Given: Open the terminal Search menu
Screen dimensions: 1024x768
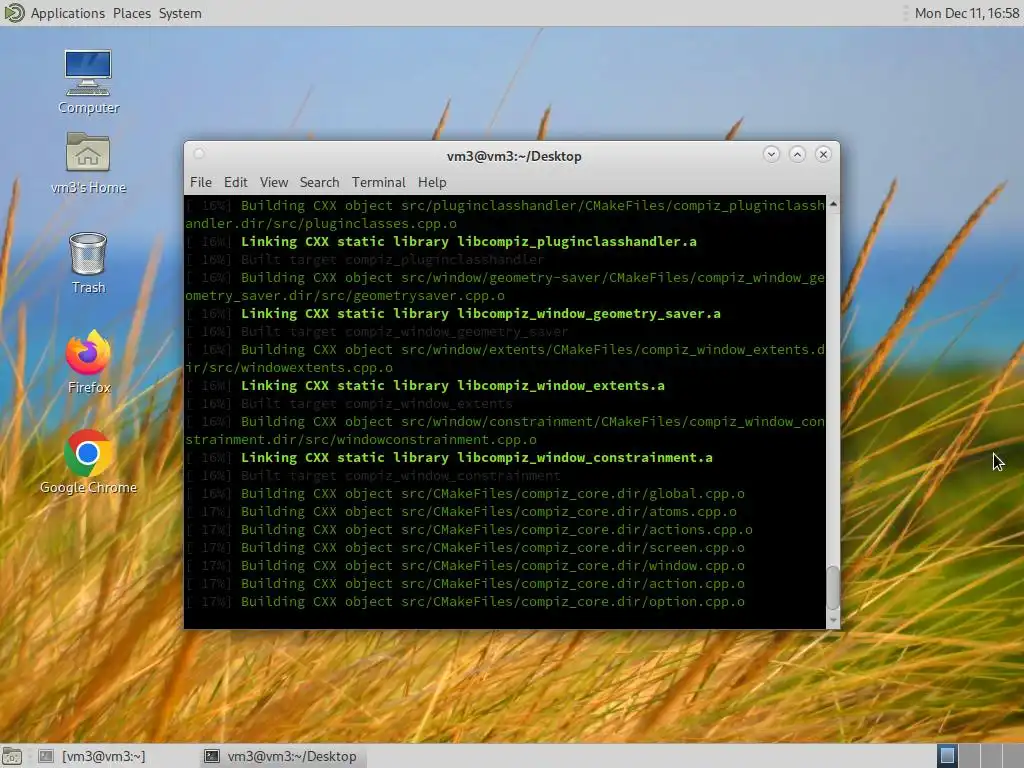Looking at the screenshot, I should [319, 182].
